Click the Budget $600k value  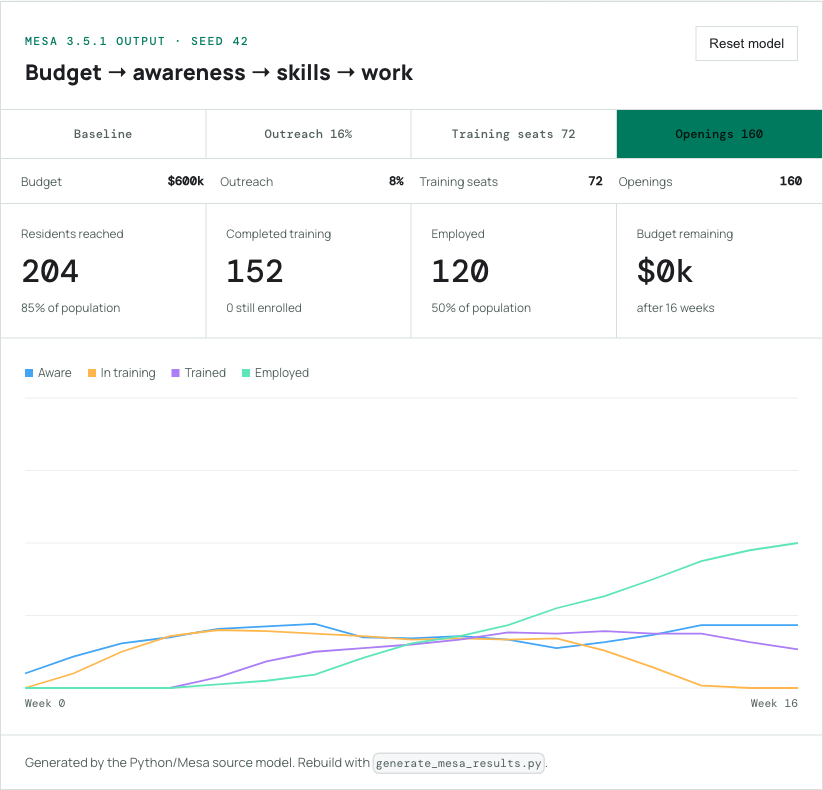(x=185, y=181)
